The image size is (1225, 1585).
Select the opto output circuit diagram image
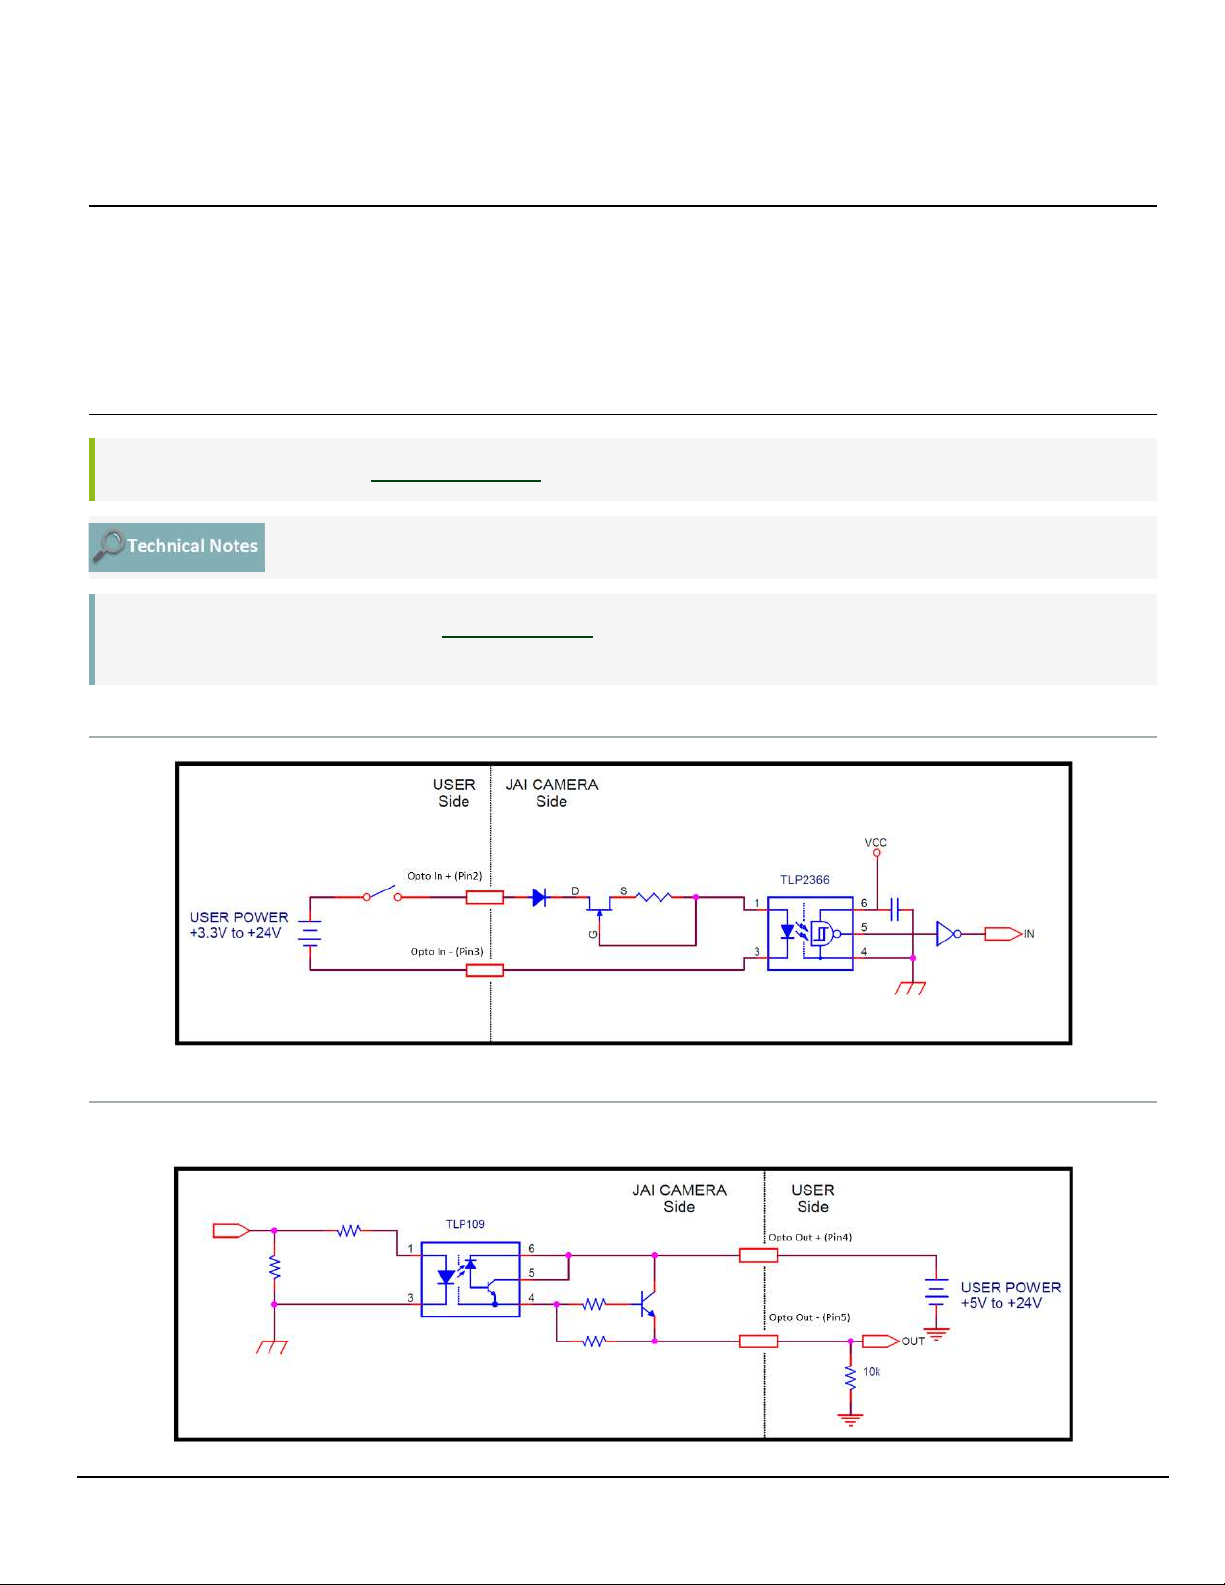(624, 1304)
